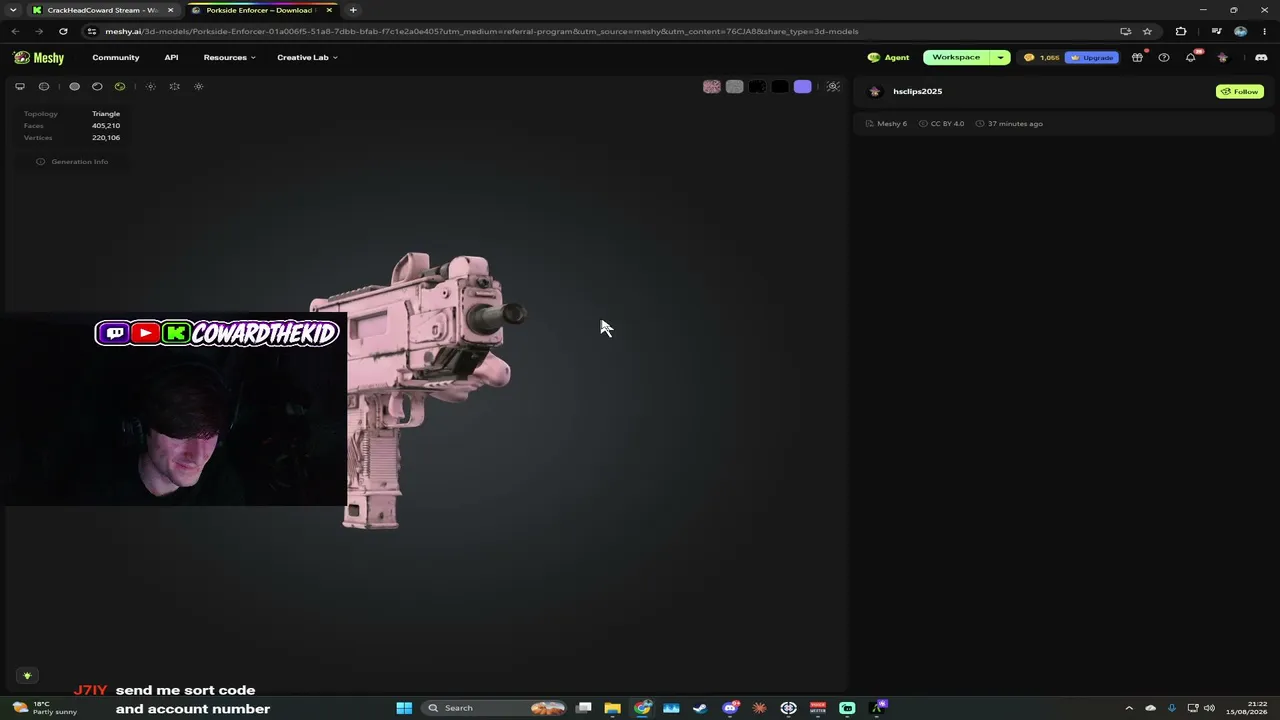Open the volume control in system tray
The width and height of the screenshot is (1280, 720).
coord(1209,708)
